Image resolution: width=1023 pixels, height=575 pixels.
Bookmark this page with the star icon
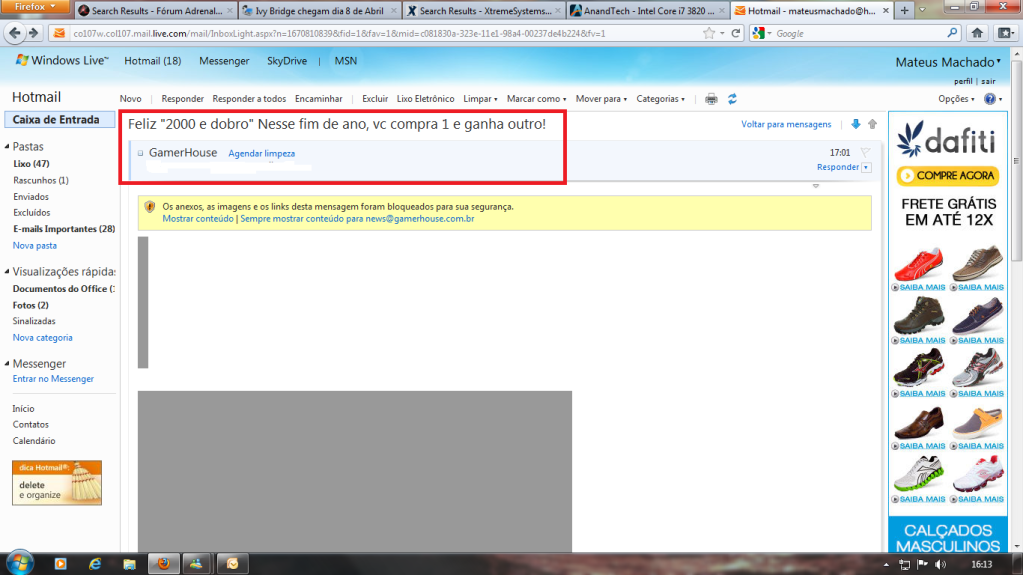click(x=709, y=33)
